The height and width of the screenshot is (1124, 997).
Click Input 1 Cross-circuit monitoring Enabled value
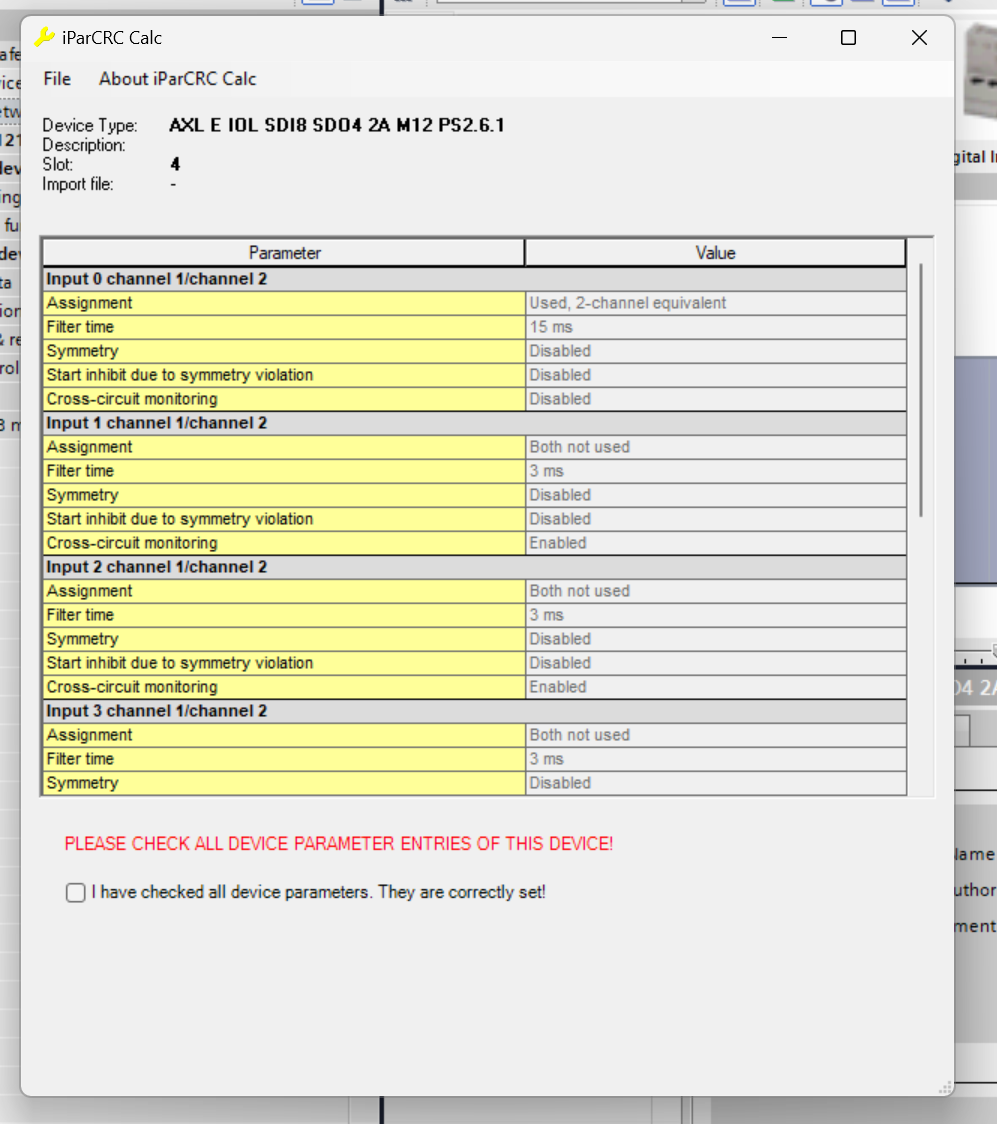click(x=715, y=543)
